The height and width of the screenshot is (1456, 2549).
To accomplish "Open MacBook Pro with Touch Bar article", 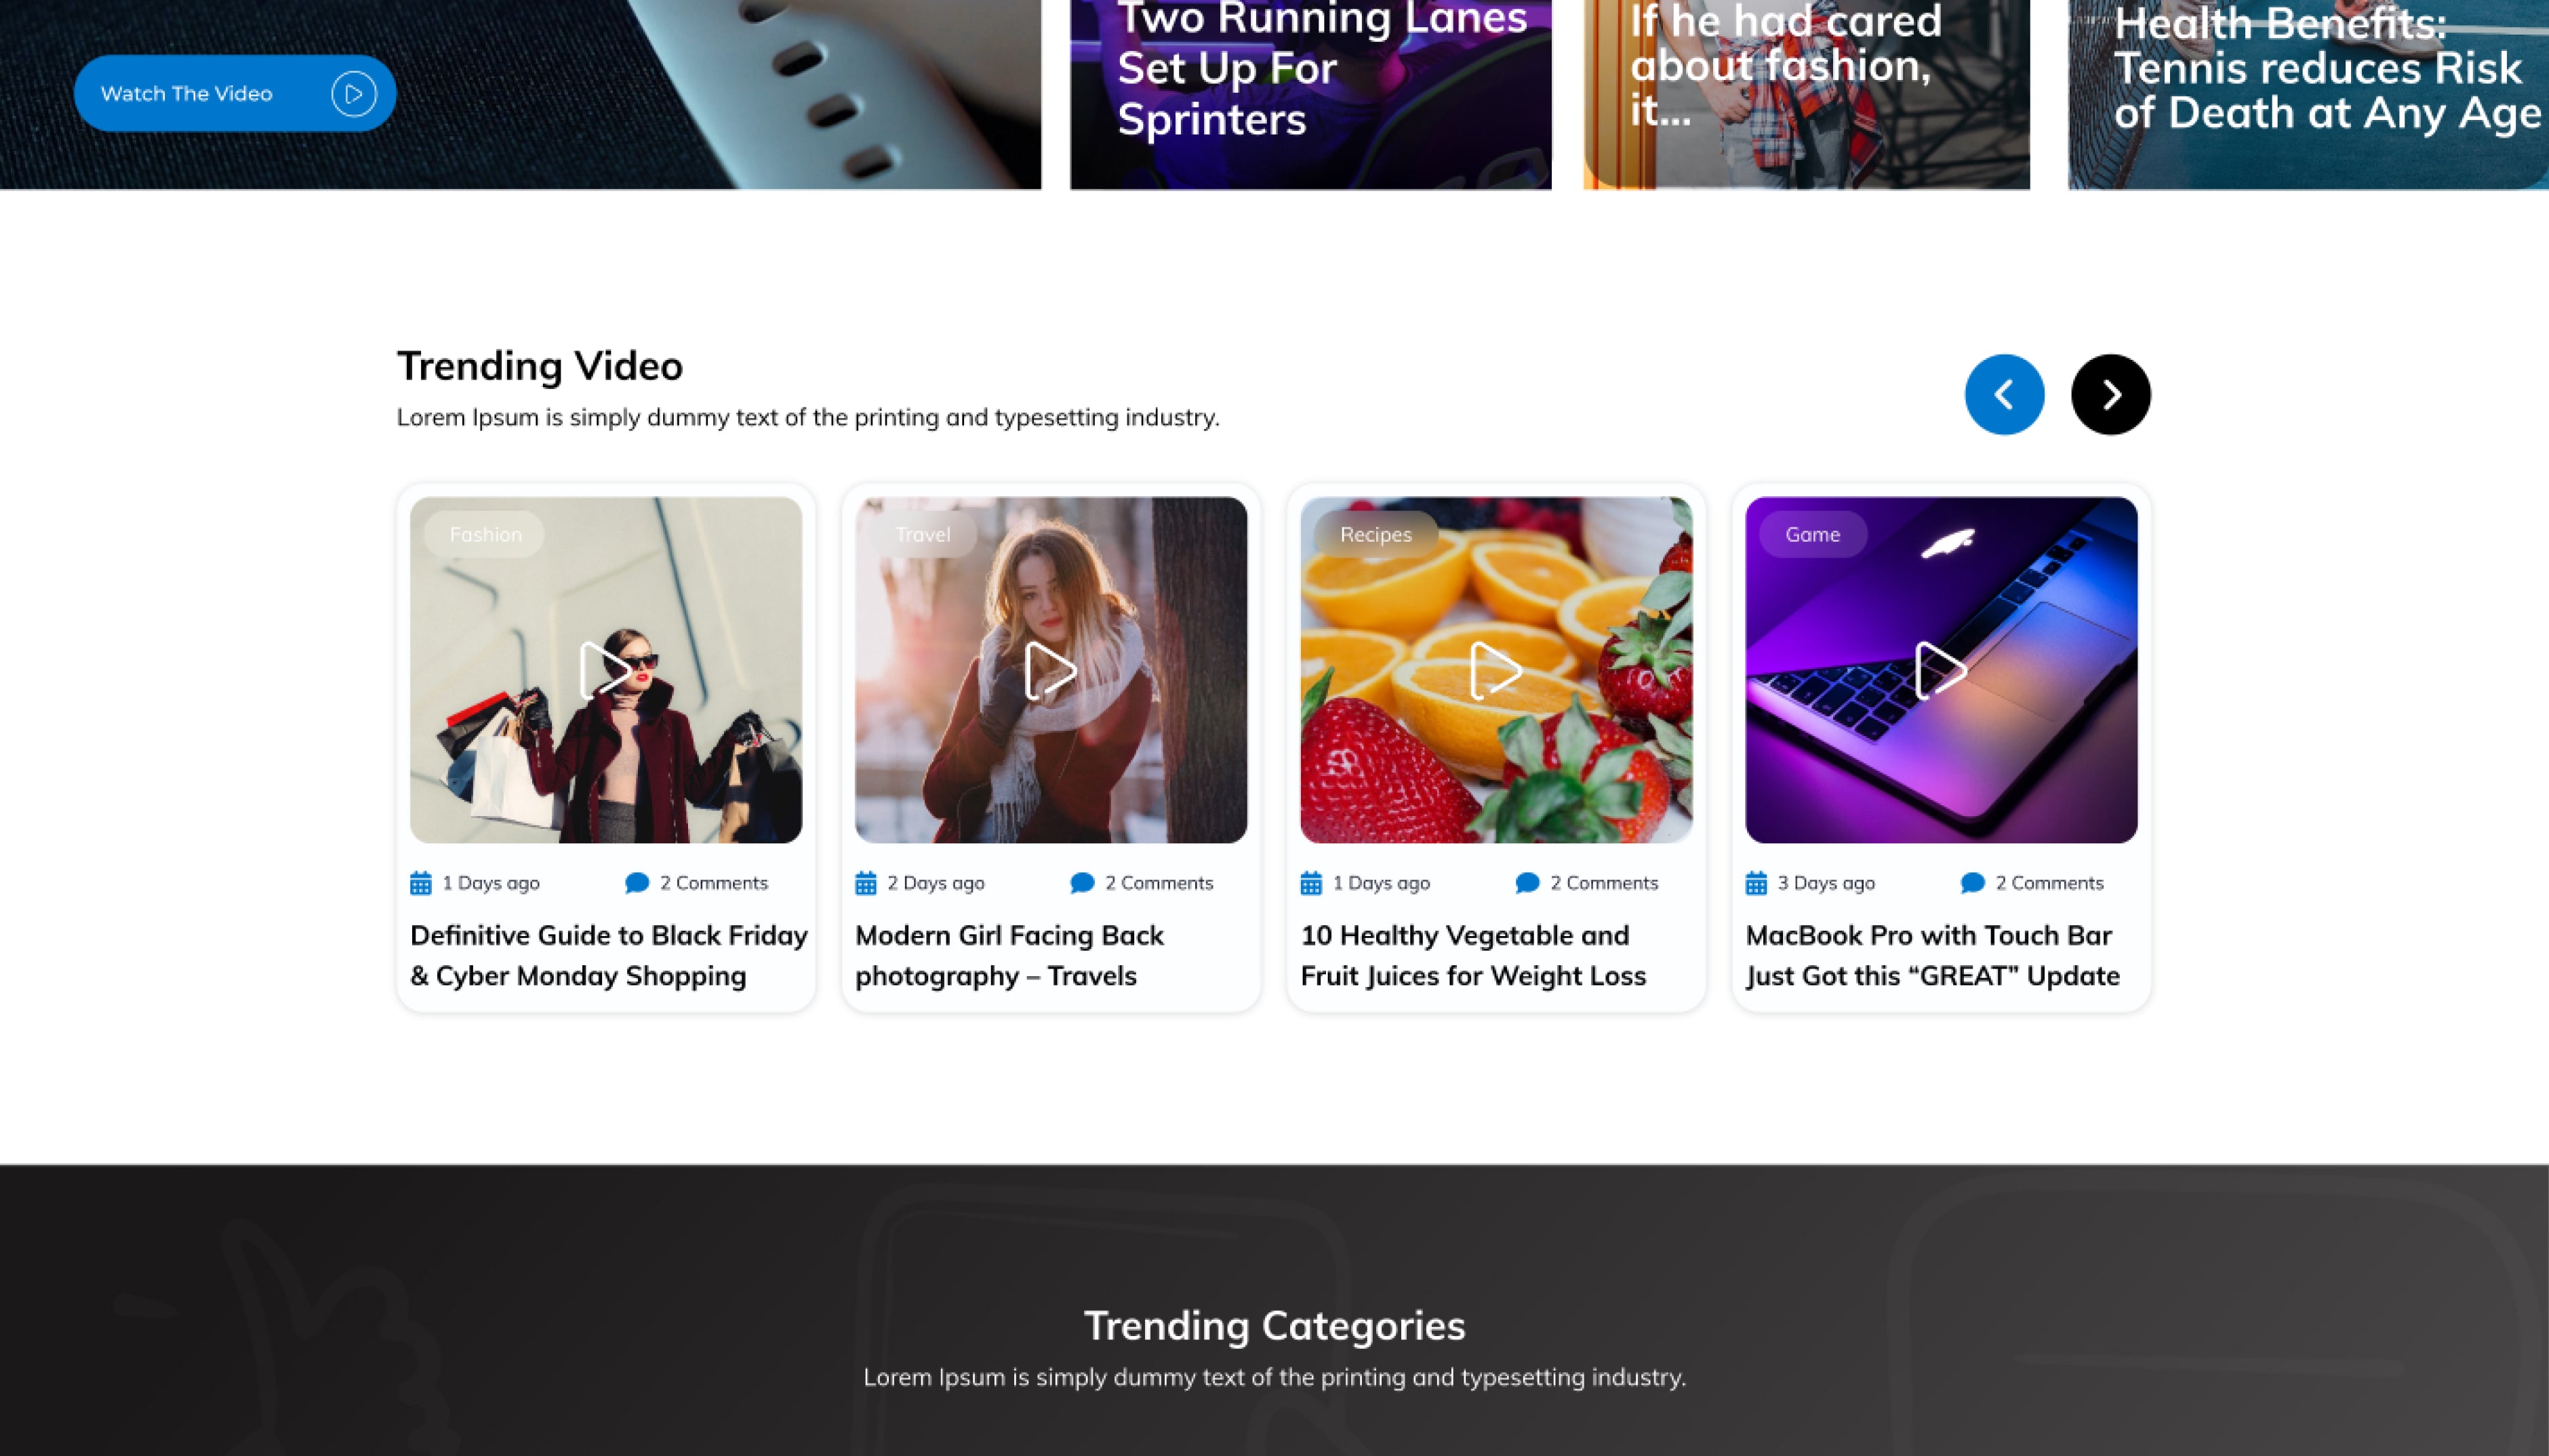I will coord(1931,955).
